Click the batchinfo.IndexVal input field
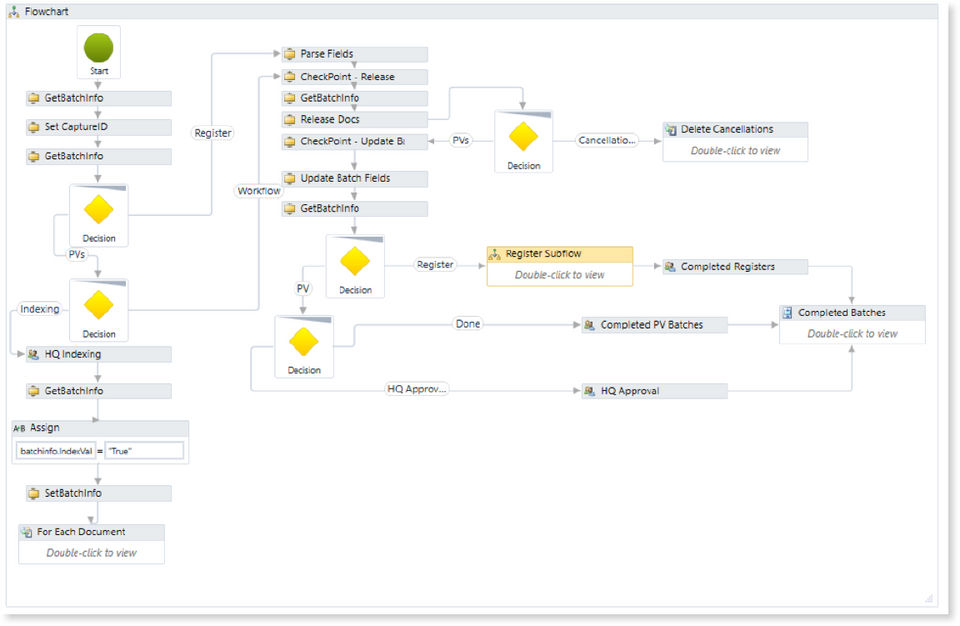Image resolution: width=960 pixels, height=626 pixels. (x=56, y=451)
